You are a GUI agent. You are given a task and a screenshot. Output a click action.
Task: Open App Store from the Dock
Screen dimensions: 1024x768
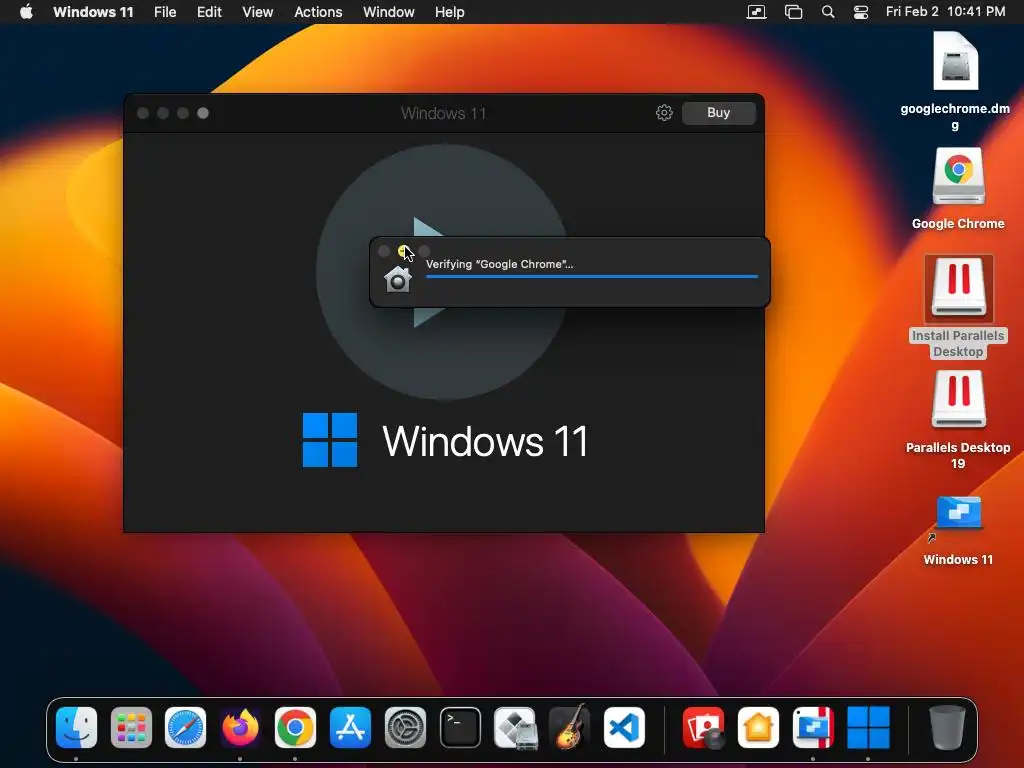point(350,728)
